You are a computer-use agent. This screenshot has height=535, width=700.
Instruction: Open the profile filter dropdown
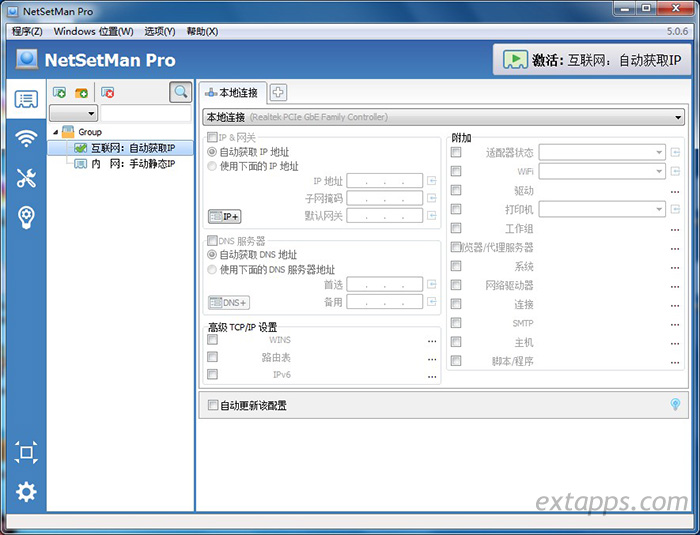[x=73, y=113]
